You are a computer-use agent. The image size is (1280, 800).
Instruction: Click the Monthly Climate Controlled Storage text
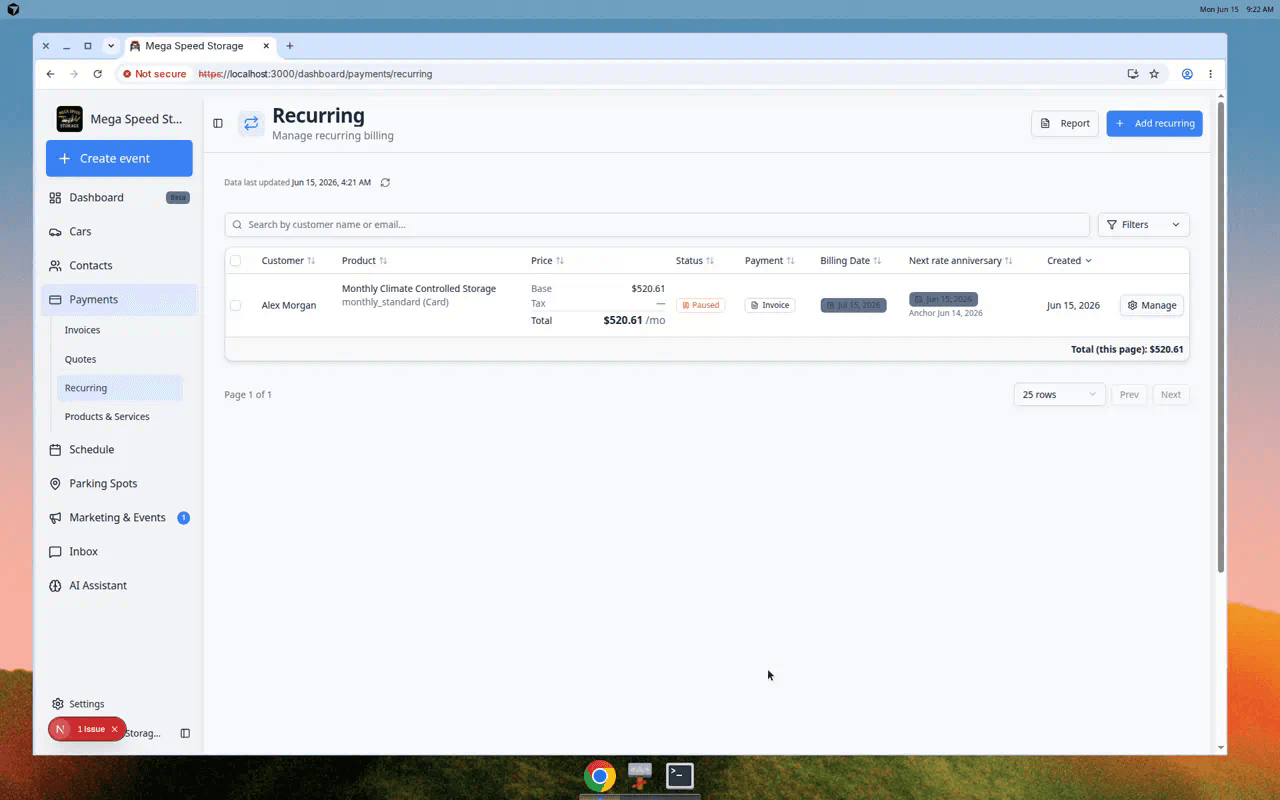pos(419,289)
